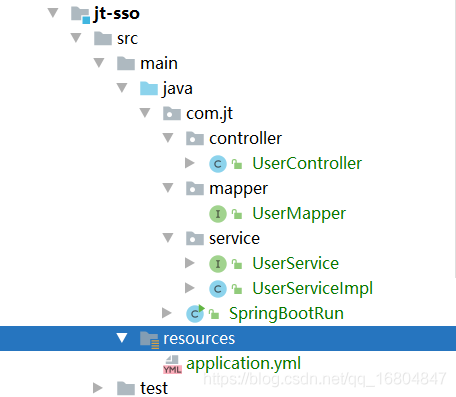Click the com.jt package icon
This screenshot has height=397, width=456.
(x=172, y=113)
